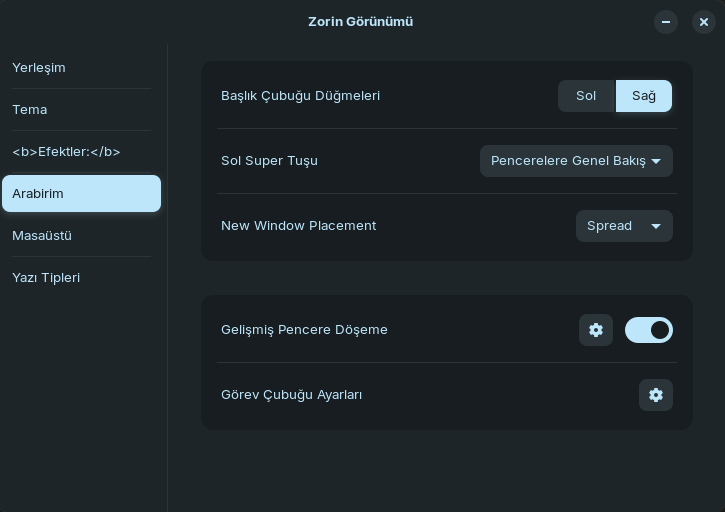The height and width of the screenshot is (512, 725).
Task: Open Sol Super Tuşu dropdown
Action: (x=576, y=161)
